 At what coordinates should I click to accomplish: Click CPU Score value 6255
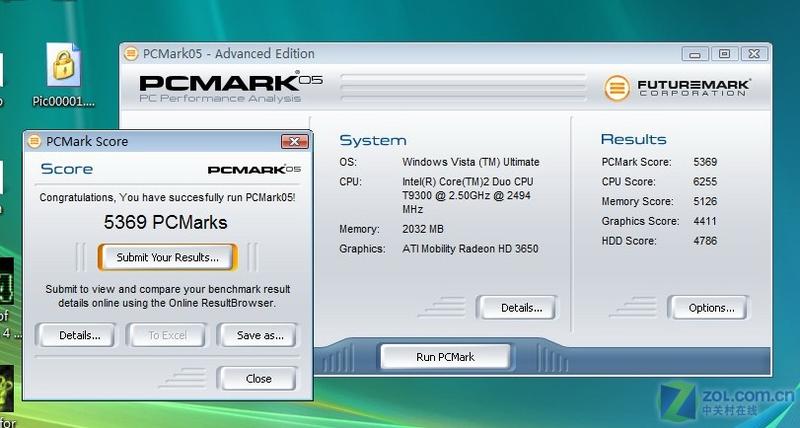click(x=705, y=182)
